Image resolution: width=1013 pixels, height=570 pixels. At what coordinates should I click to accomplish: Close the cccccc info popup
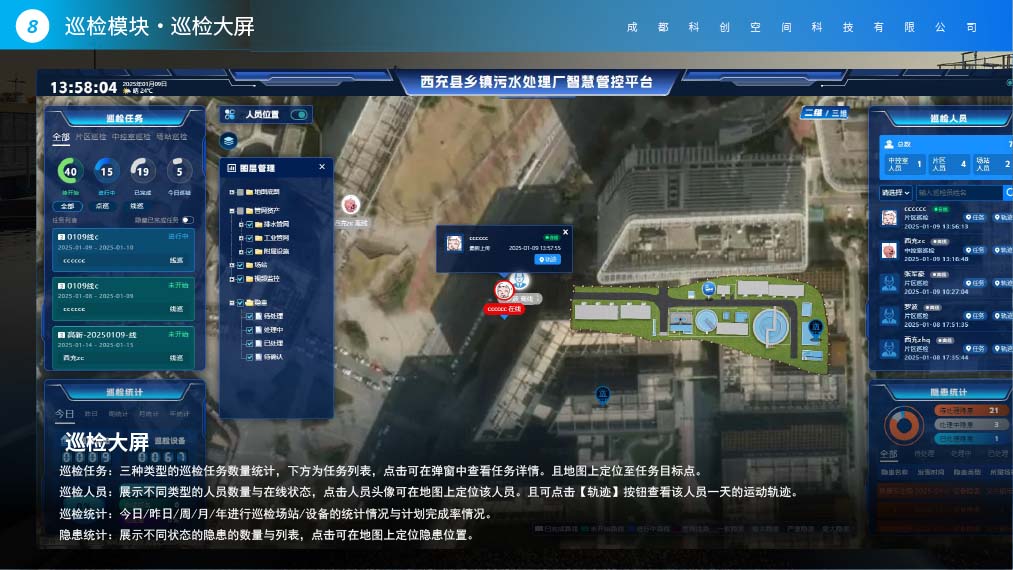pos(565,232)
